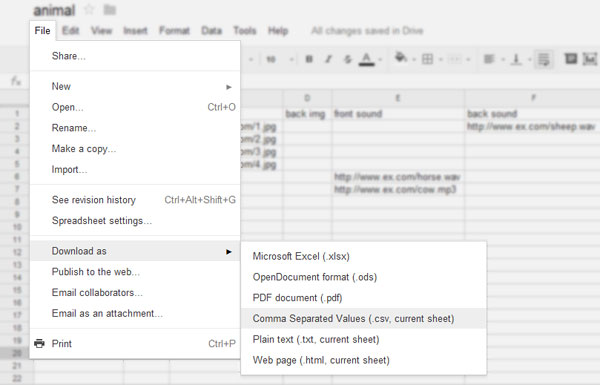Open the Tools menu
Screen dimensions: 600x385
coord(245,31)
